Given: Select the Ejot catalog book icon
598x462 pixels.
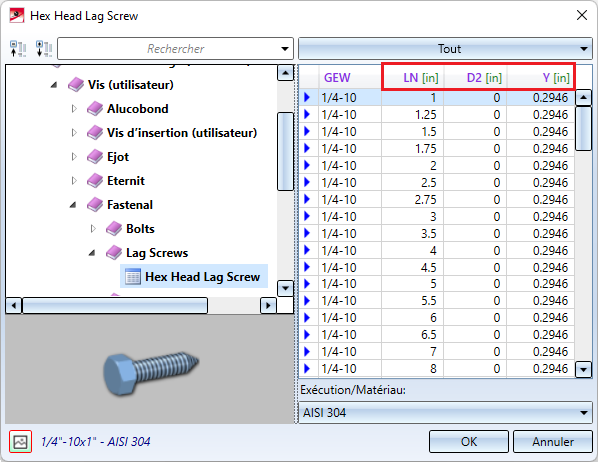Looking at the screenshot, I should point(95,157).
